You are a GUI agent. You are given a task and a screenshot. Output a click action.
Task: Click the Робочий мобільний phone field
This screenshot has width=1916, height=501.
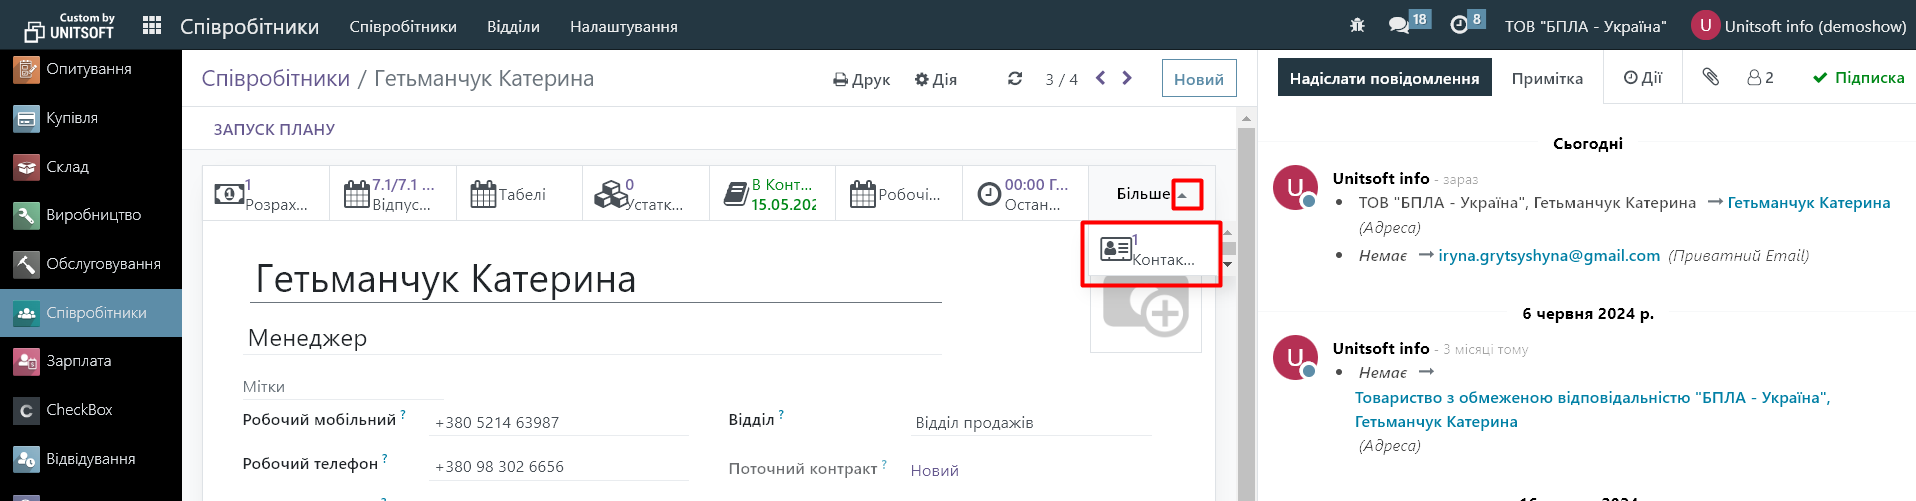(x=560, y=422)
